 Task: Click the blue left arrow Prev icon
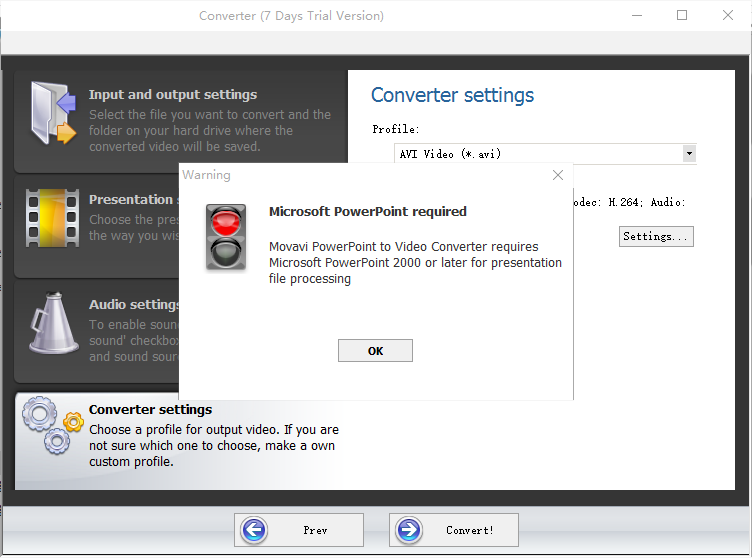click(x=254, y=530)
